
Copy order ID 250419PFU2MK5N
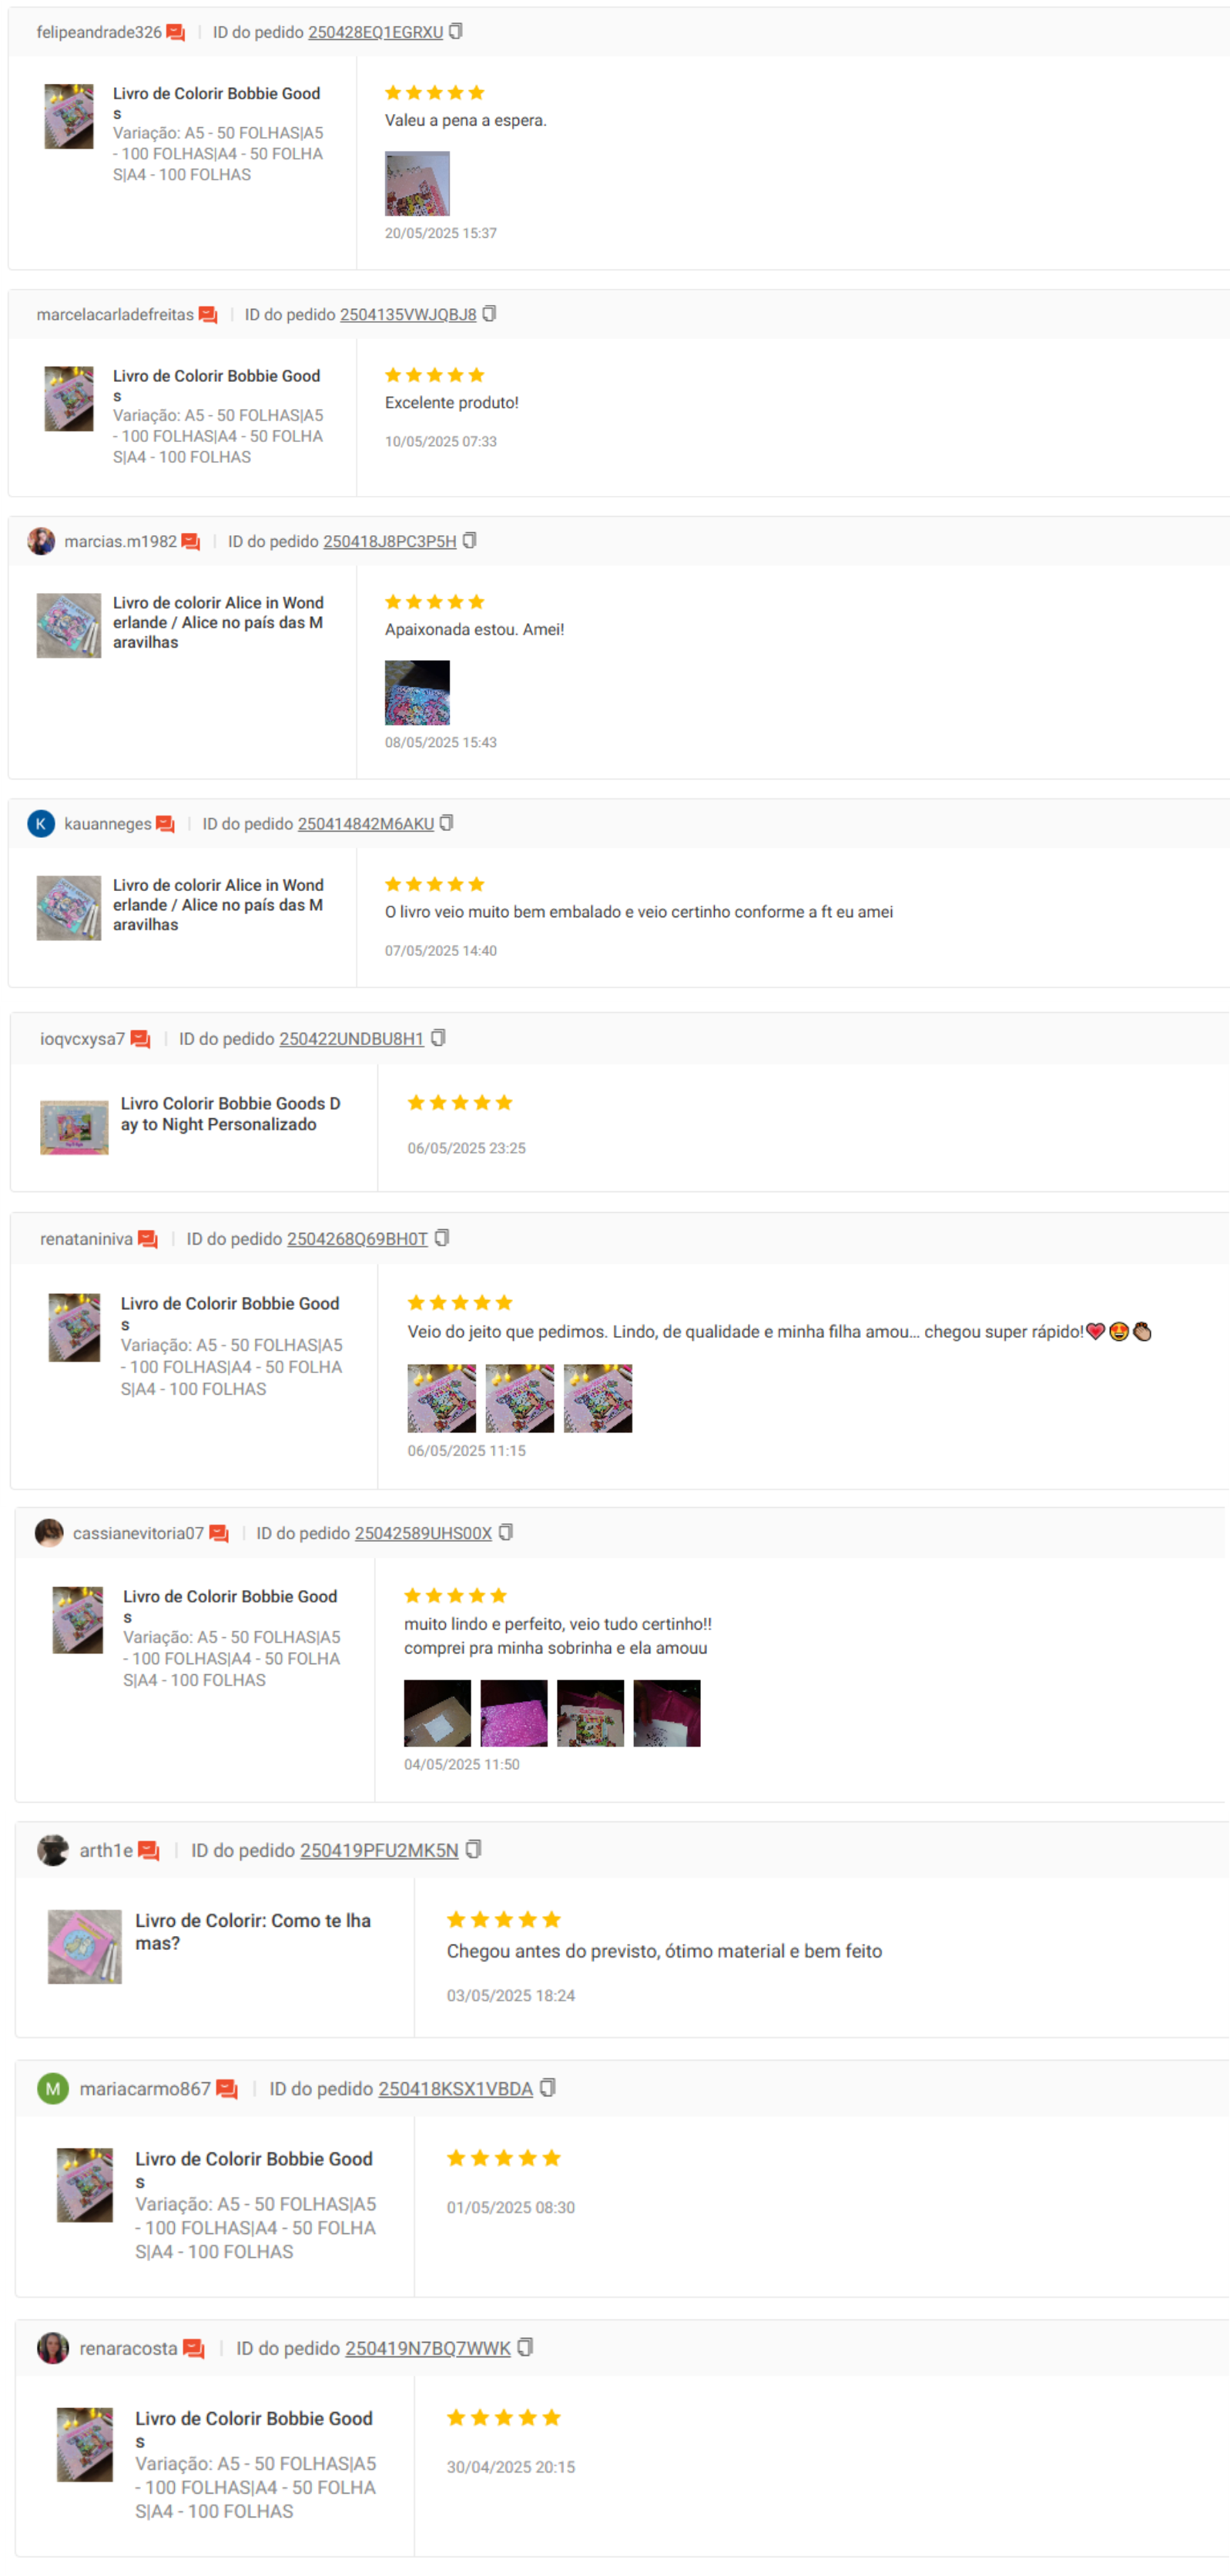(473, 1848)
